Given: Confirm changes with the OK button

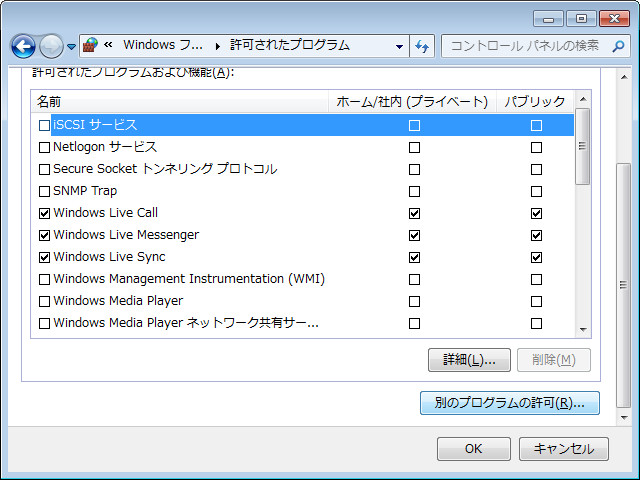Looking at the screenshot, I should 473,449.
